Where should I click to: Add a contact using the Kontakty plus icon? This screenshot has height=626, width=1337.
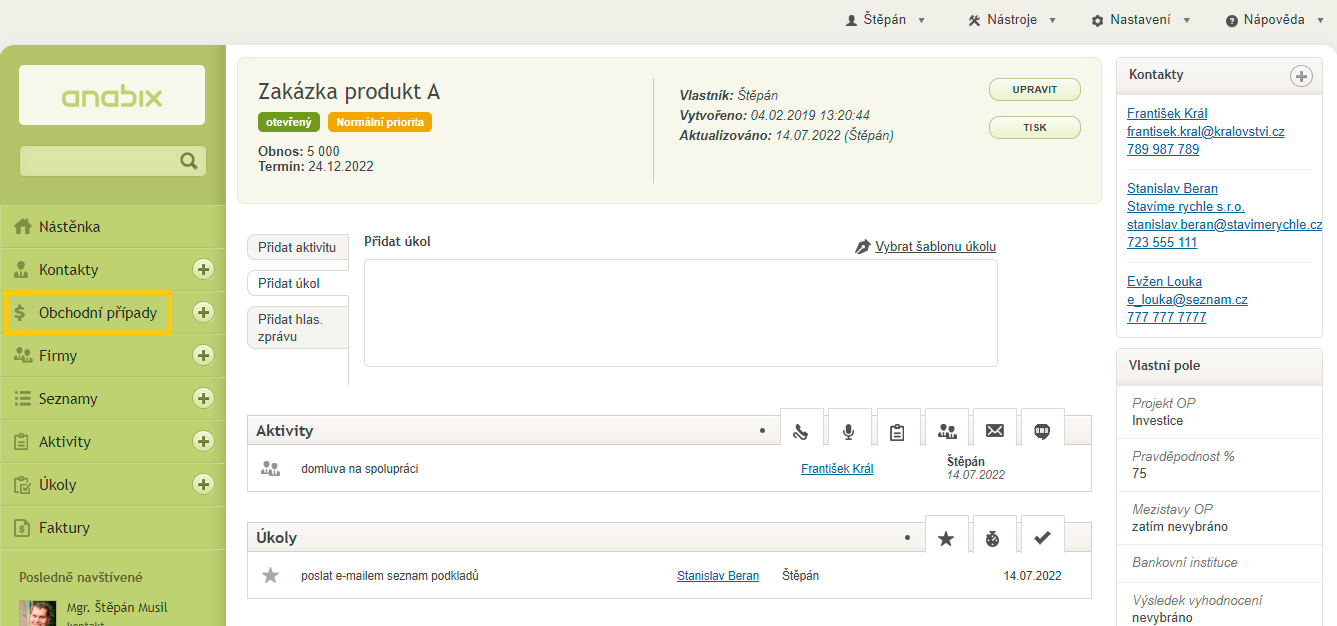[x=1300, y=76]
